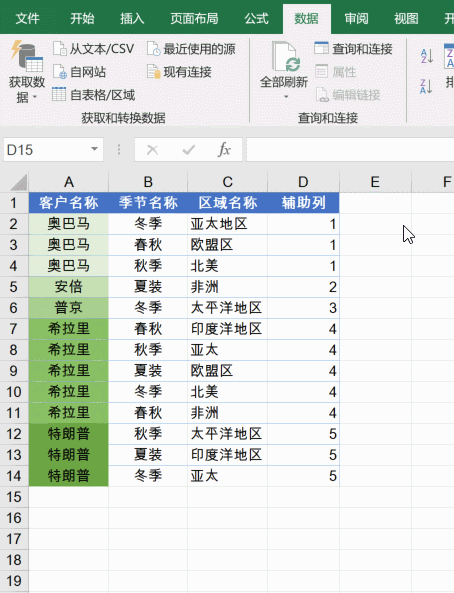Screen dimensions: 454x593
Task: Select cell A14 containing 特朗普
Action: pos(69,476)
